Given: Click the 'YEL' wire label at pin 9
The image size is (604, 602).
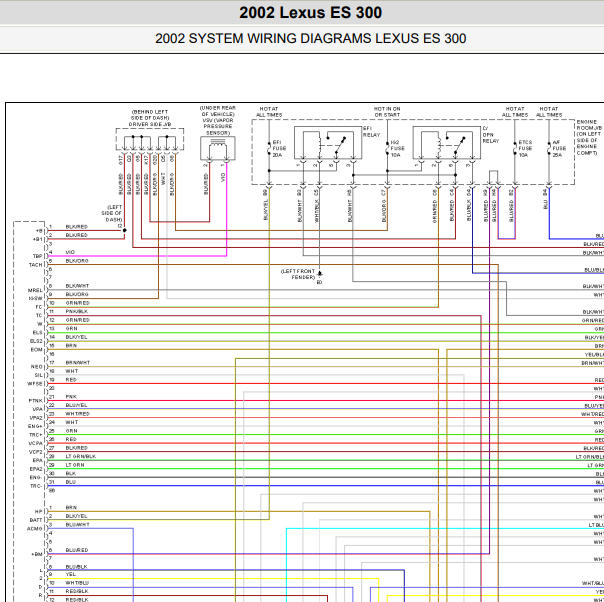Looking at the screenshot, I should click(71, 574).
